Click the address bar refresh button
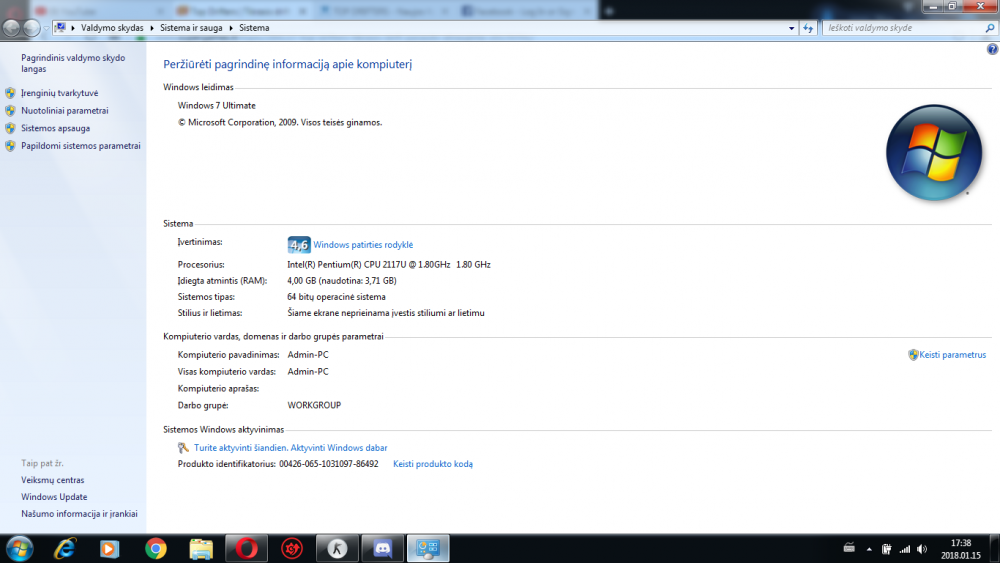The height and width of the screenshot is (563, 1000). coord(808,28)
